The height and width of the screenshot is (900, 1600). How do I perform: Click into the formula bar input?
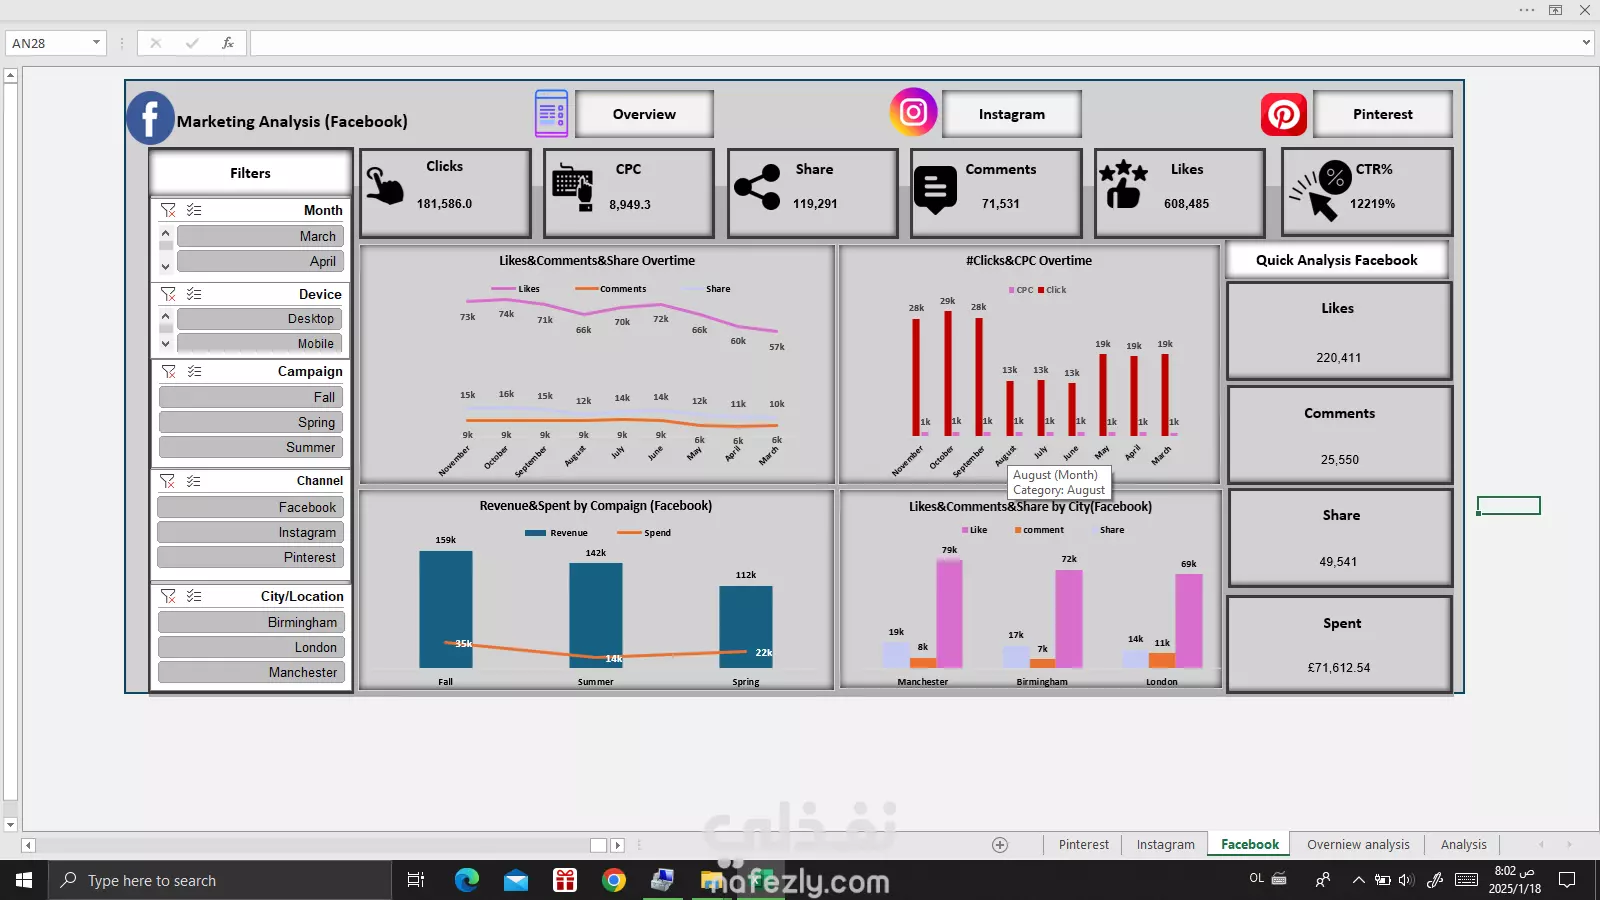coord(913,43)
